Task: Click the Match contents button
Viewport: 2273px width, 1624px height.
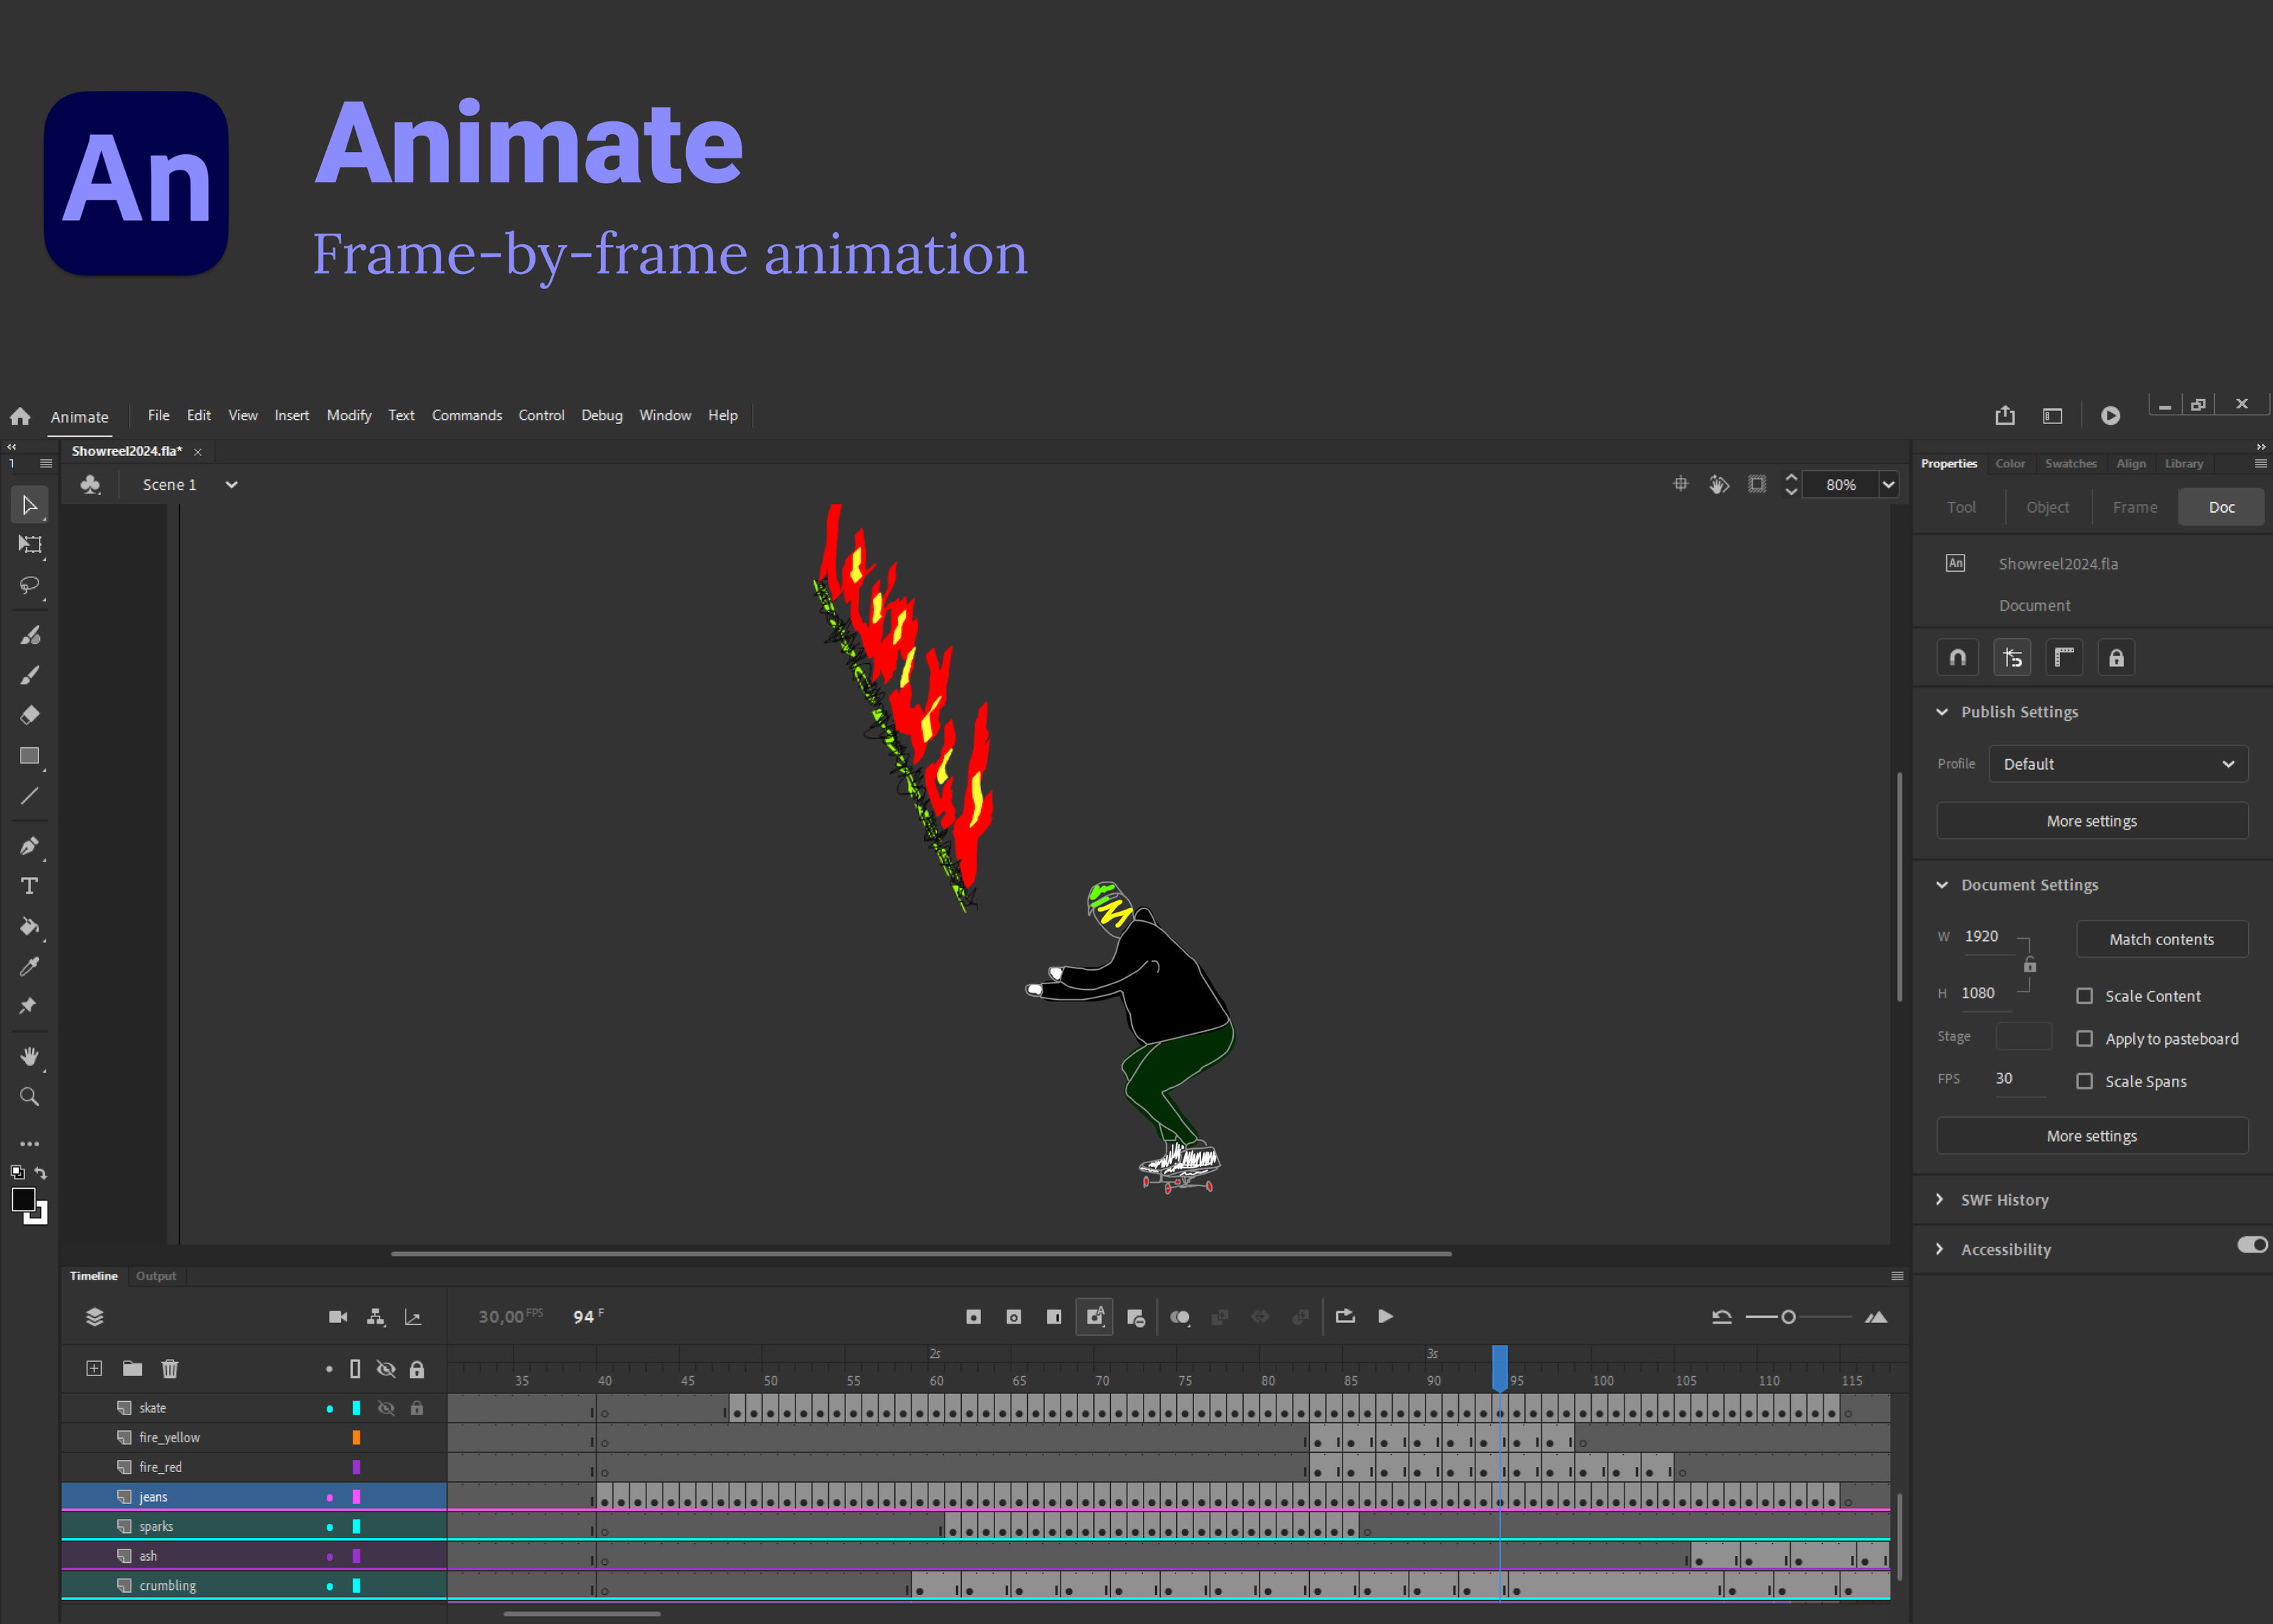Action: pos(2161,940)
